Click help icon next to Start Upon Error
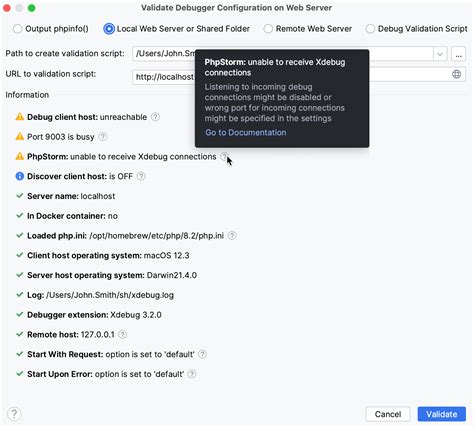474x427 pixels. click(192, 374)
